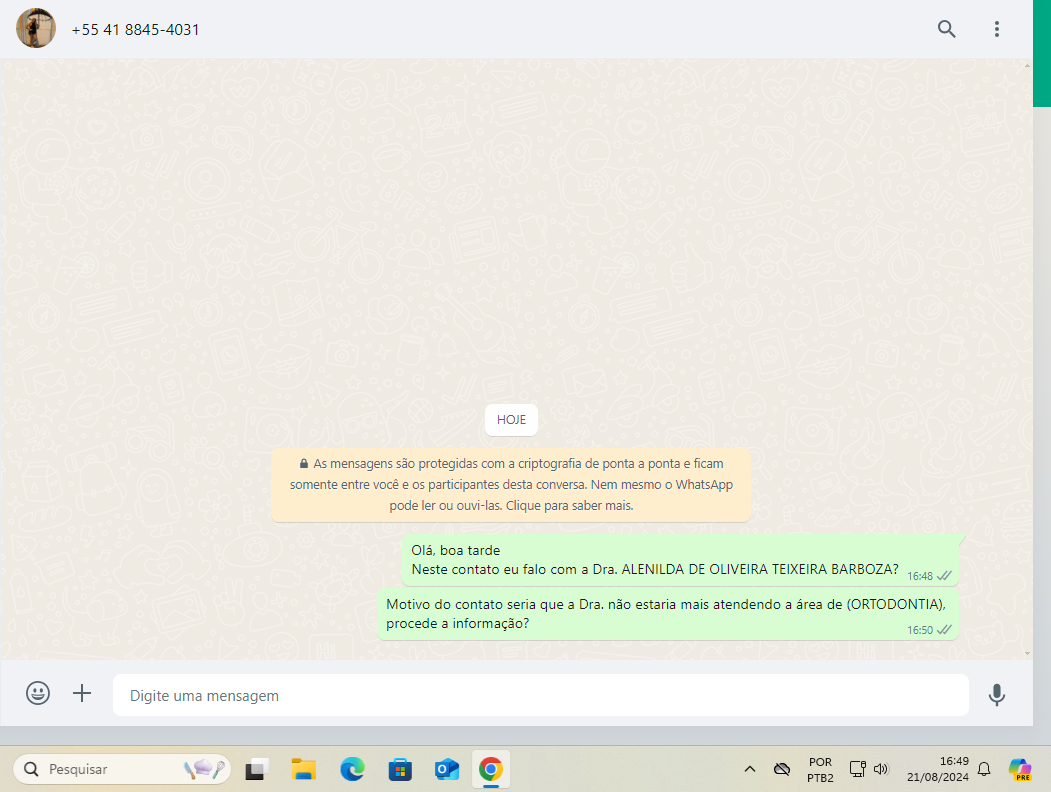Open Copilot preview from taskbar
This screenshot has height=792, width=1051.
pyautogui.click(x=1020, y=769)
